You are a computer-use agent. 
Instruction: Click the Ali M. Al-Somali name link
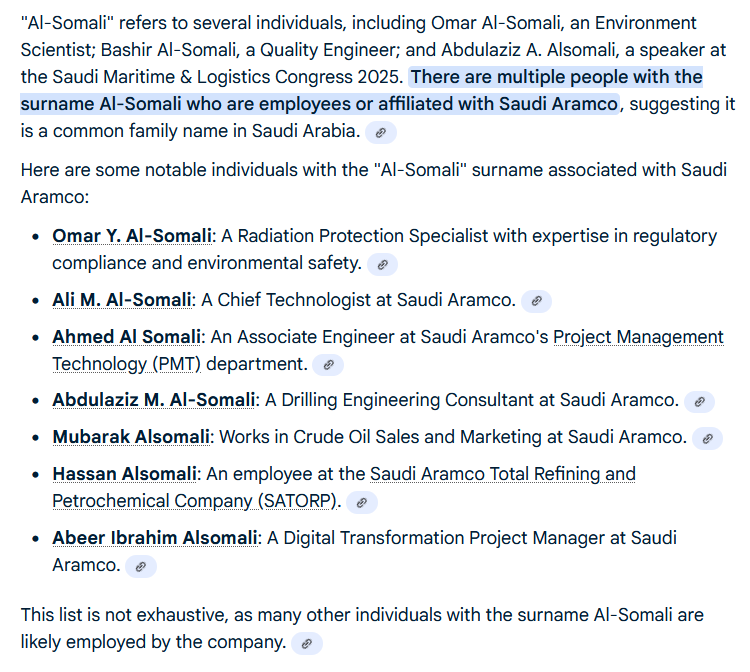tap(121, 299)
